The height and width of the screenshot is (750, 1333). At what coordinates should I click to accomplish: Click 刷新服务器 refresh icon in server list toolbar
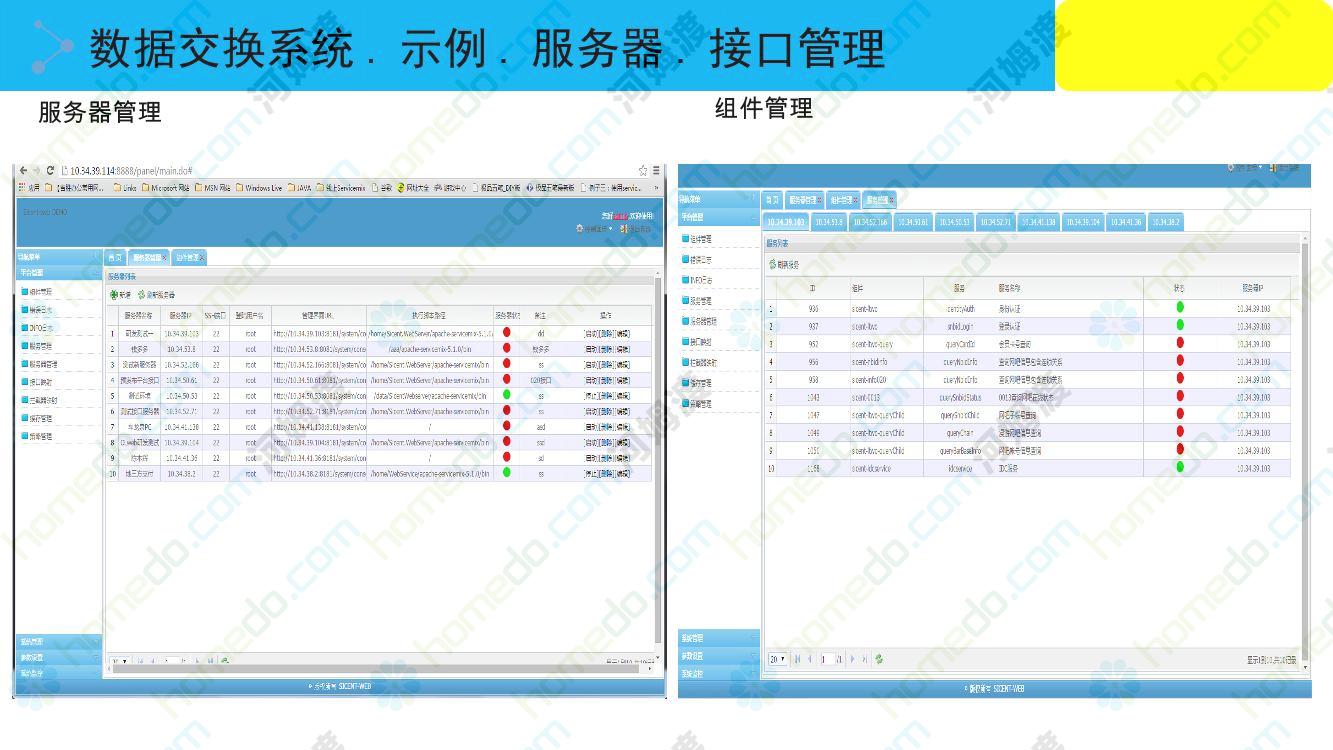click(142, 295)
